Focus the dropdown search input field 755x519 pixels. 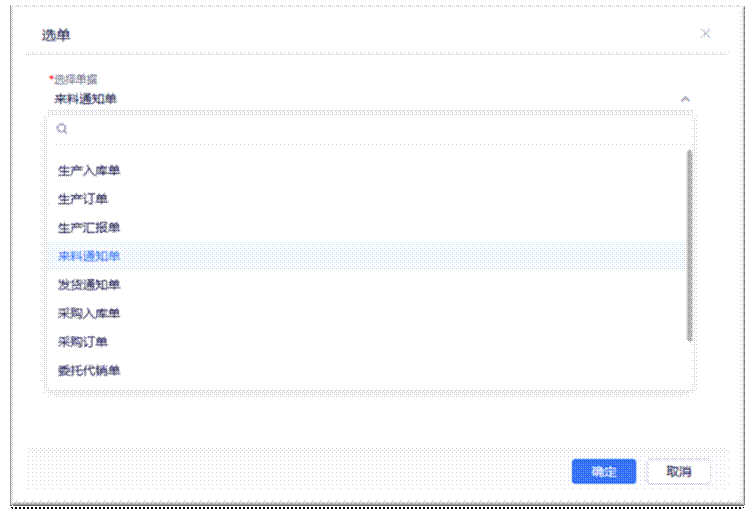click(x=370, y=129)
